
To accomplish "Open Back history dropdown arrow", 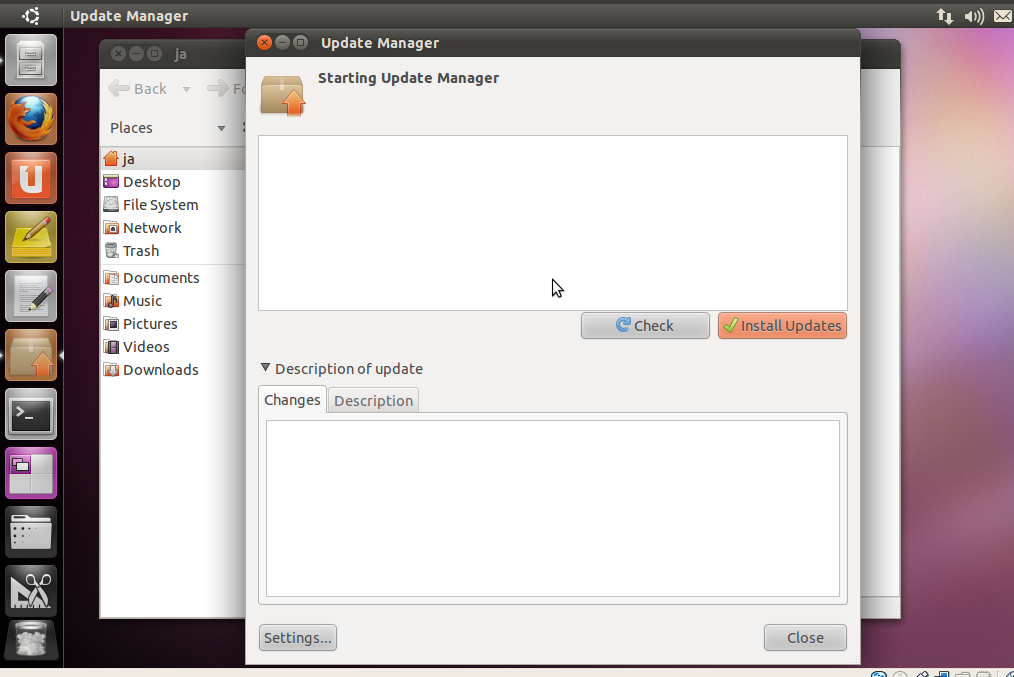I will pyautogui.click(x=186, y=89).
